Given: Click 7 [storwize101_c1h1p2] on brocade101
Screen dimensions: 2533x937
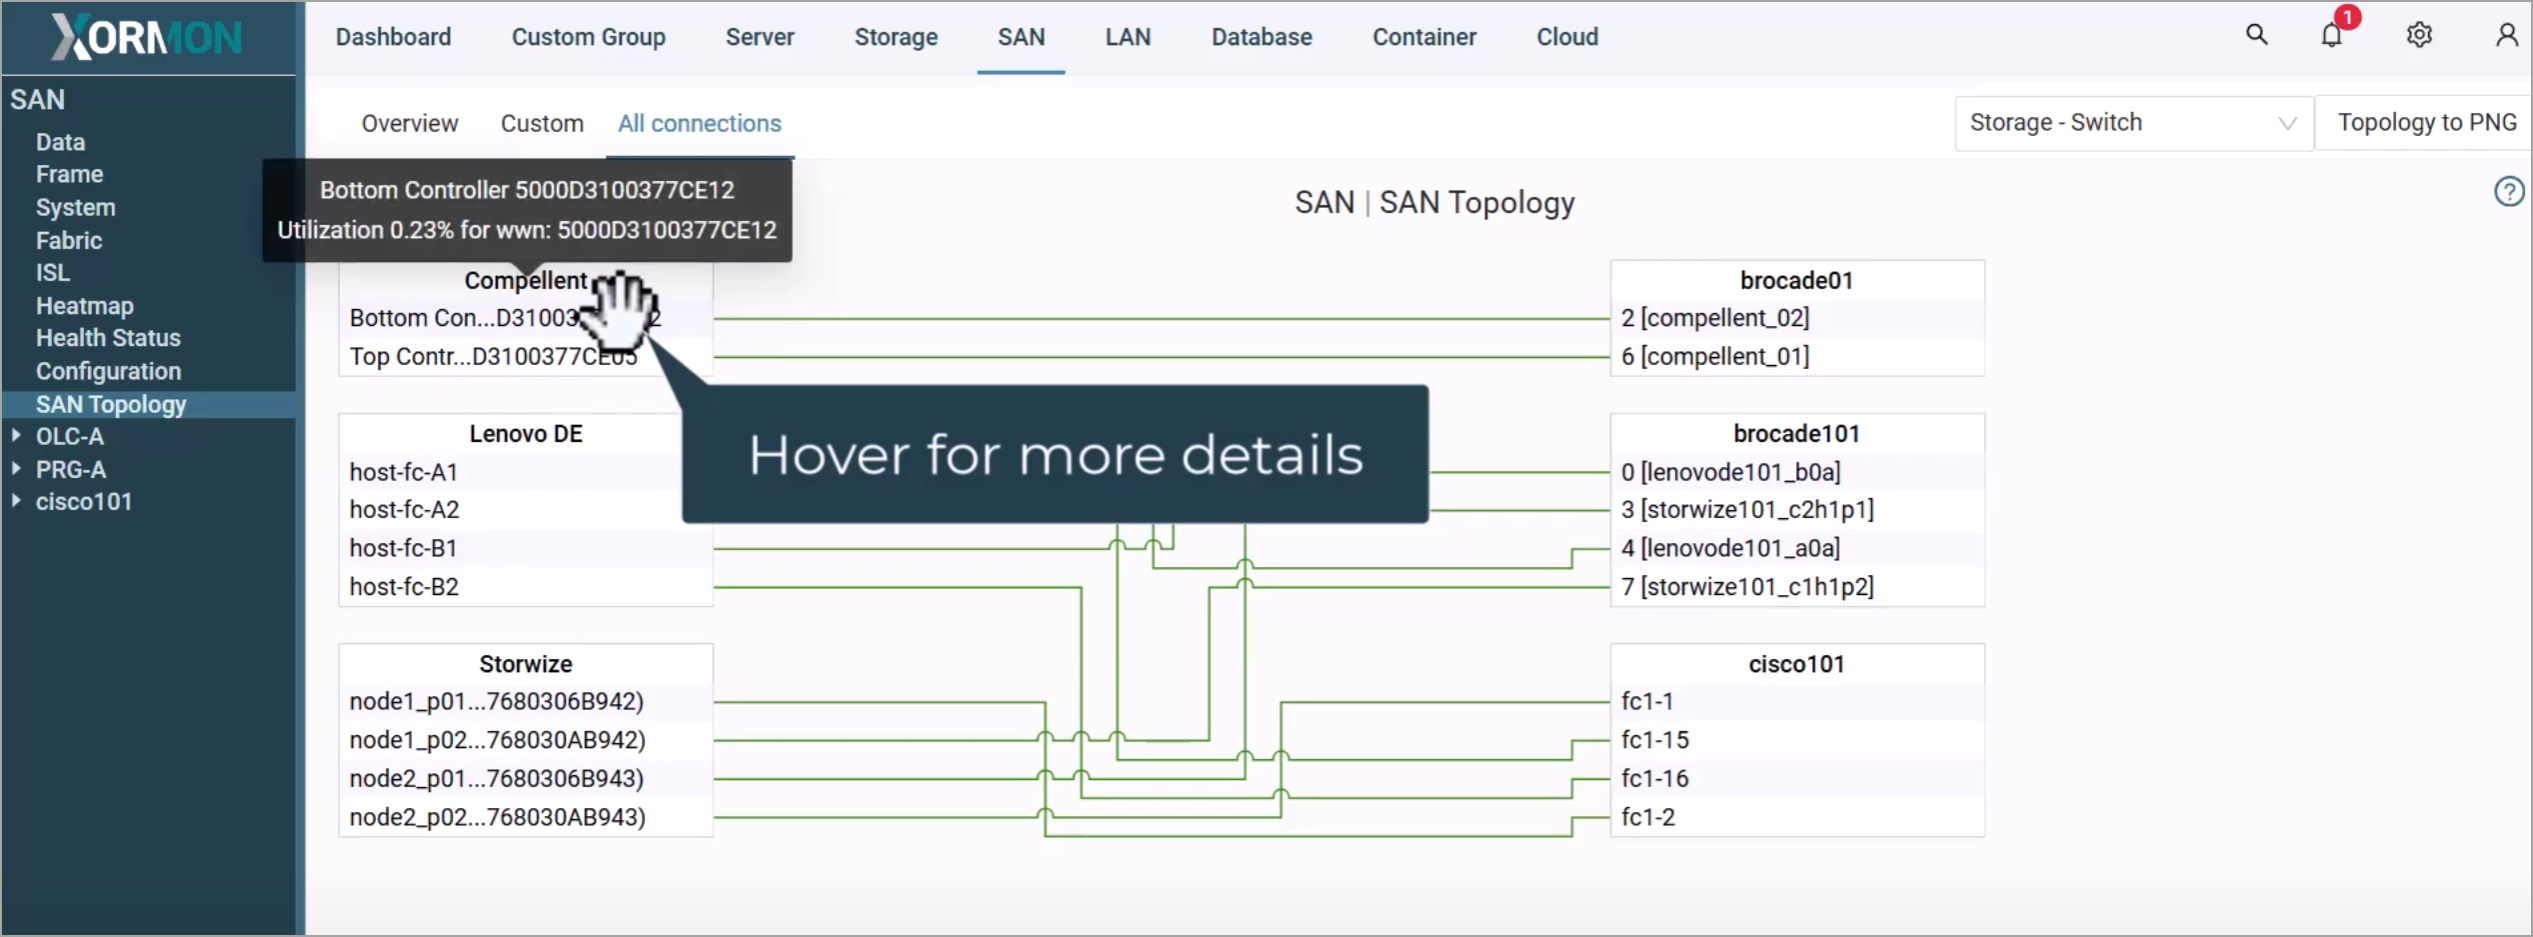Looking at the screenshot, I should click(1747, 587).
